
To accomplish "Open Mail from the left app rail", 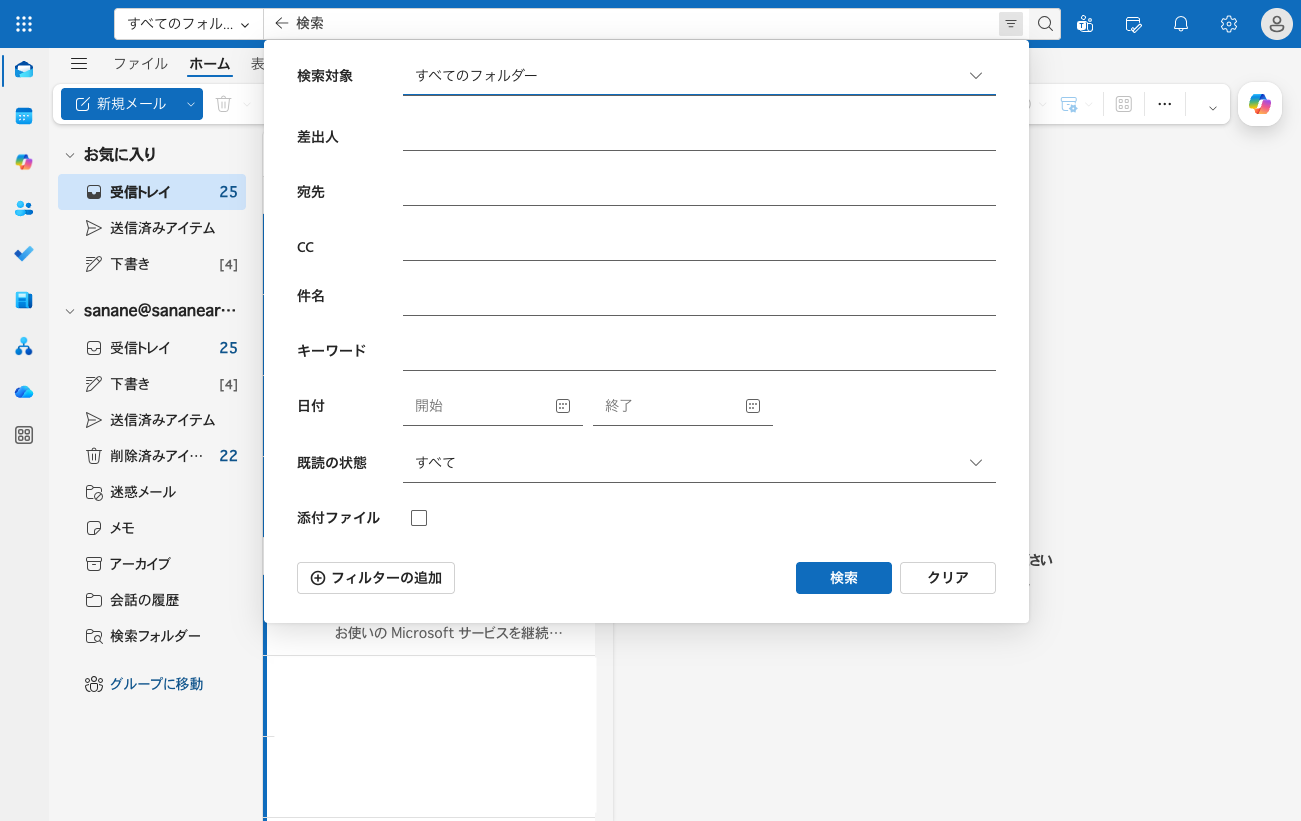I will pos(24,70).
